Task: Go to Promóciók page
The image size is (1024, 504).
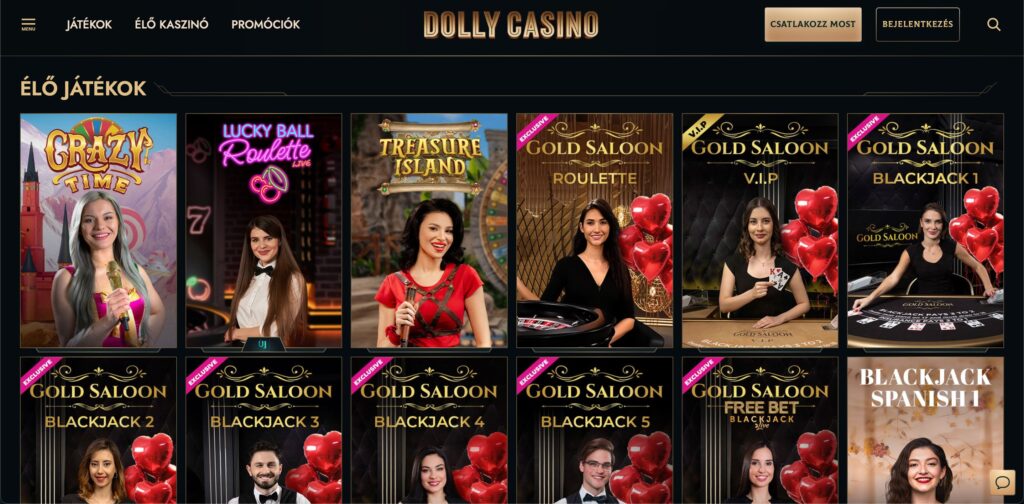Action: (x=266, y=25)
